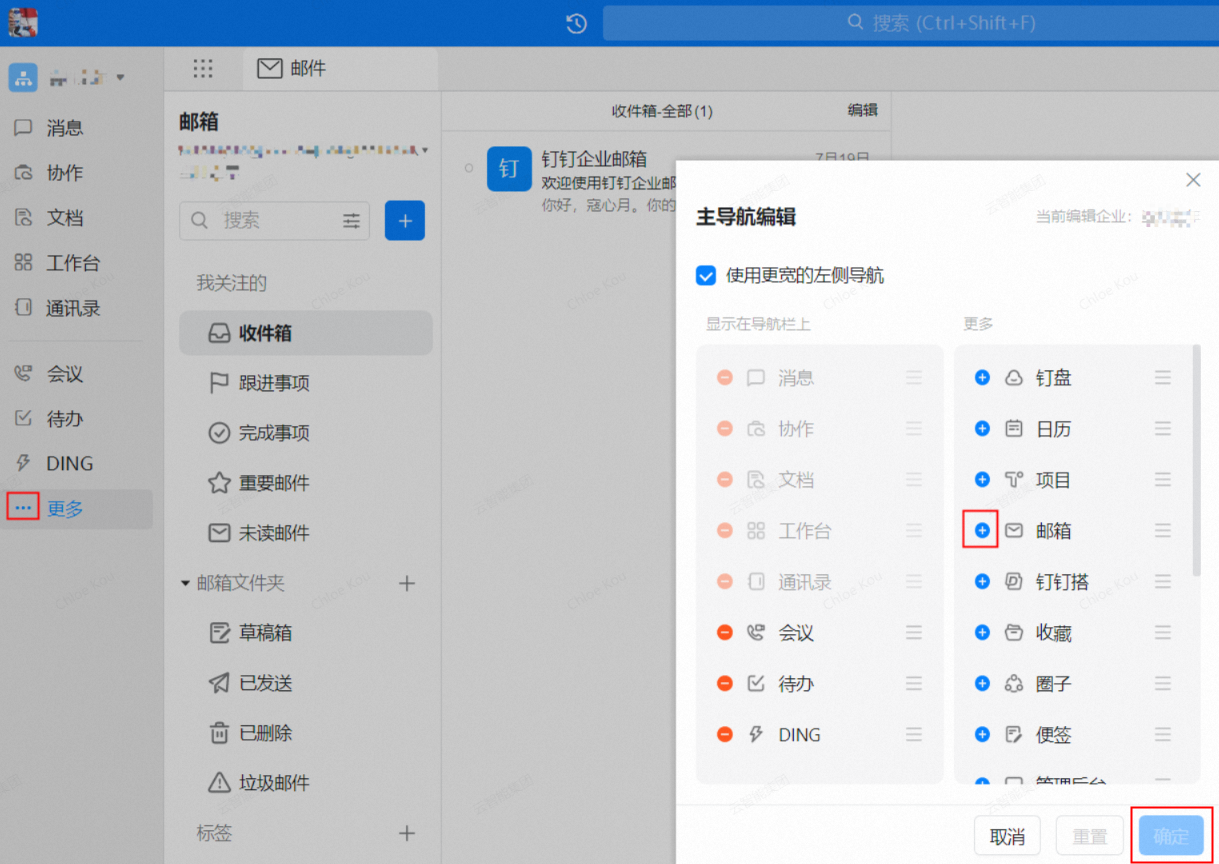This screenshot has height=864, width=1219.
Task: Select the 收件箱 folder
Action: coord(306,333)
